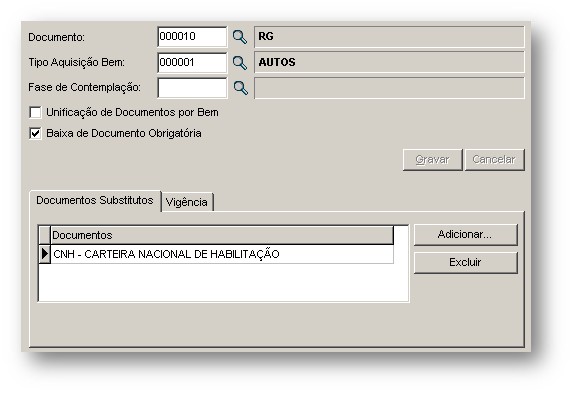This screenshot has width=573, height=394.
Task: Click the Gravar button
Action: point(432,160)
